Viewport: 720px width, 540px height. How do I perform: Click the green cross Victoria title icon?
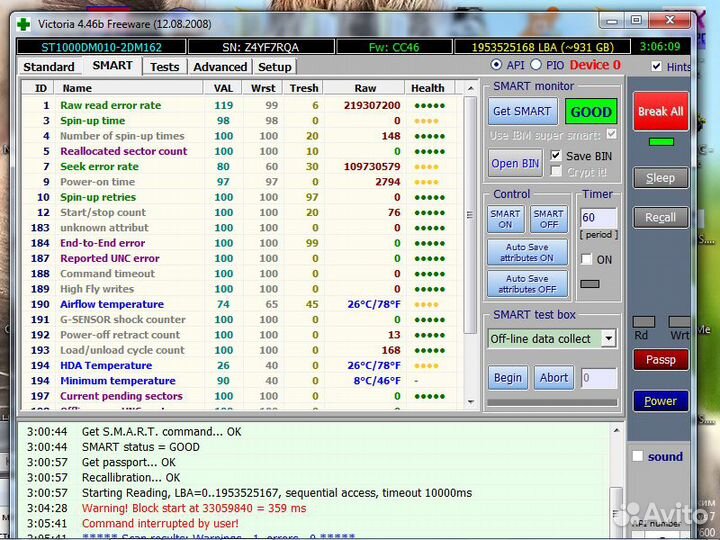pyautogui.click(x=24, y=23)
